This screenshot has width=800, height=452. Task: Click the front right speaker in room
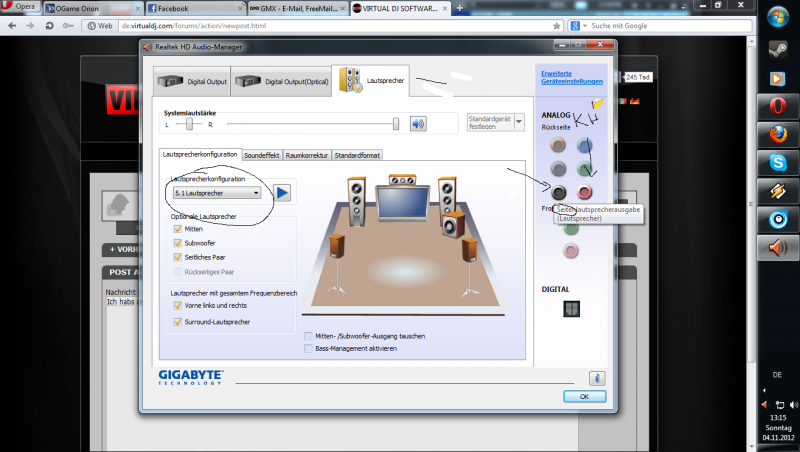pos(447,196)
